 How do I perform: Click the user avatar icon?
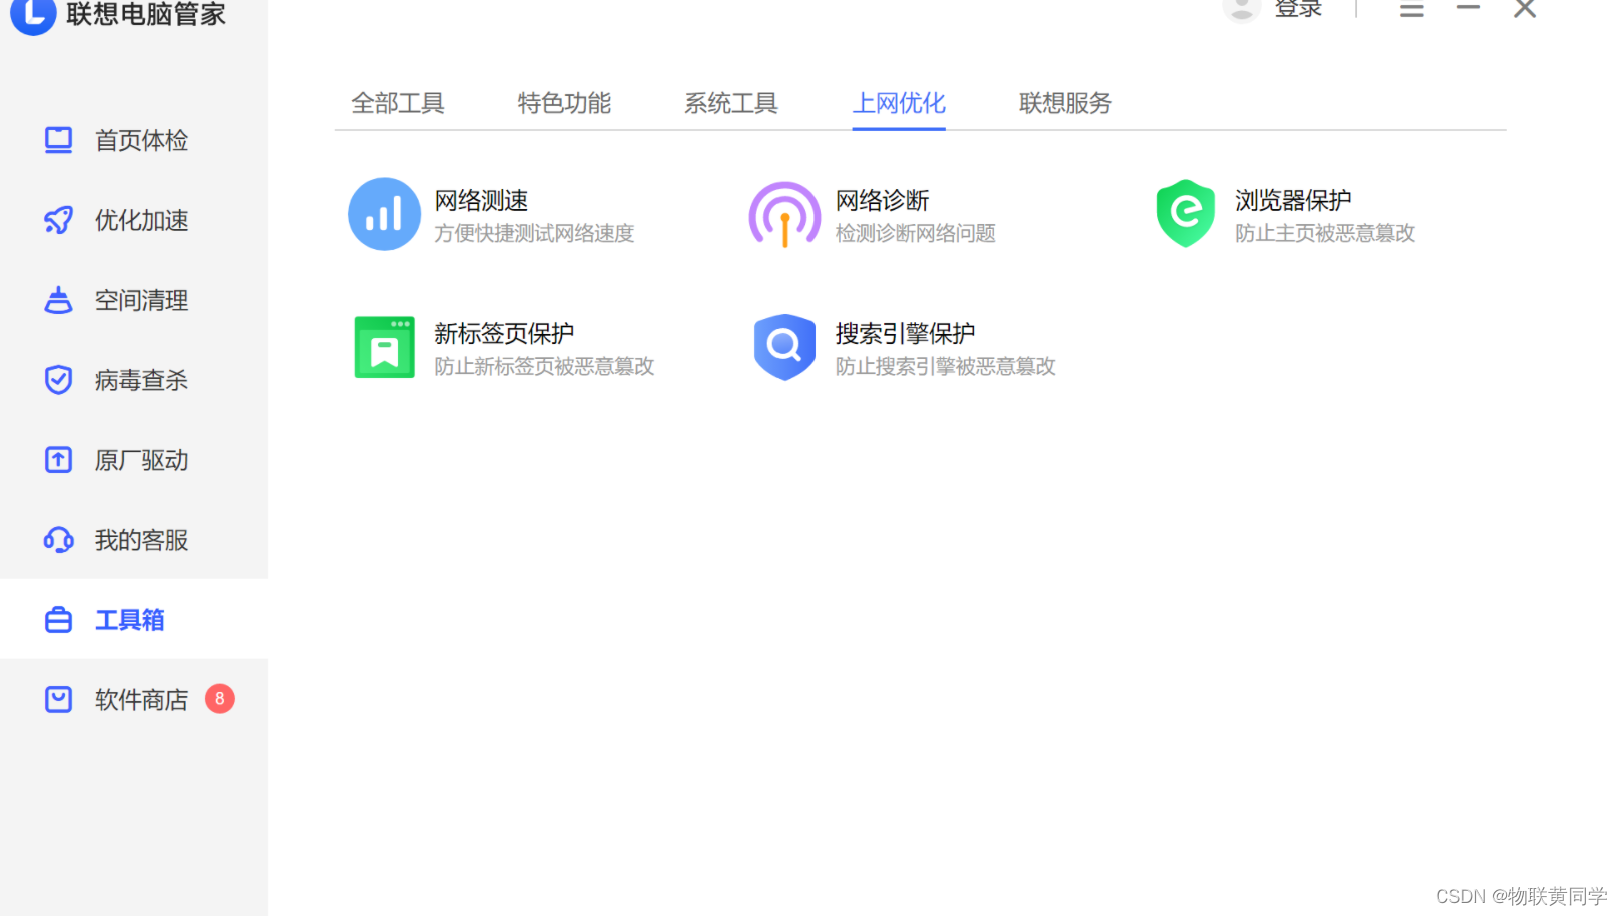click(x=1242, y=9)
